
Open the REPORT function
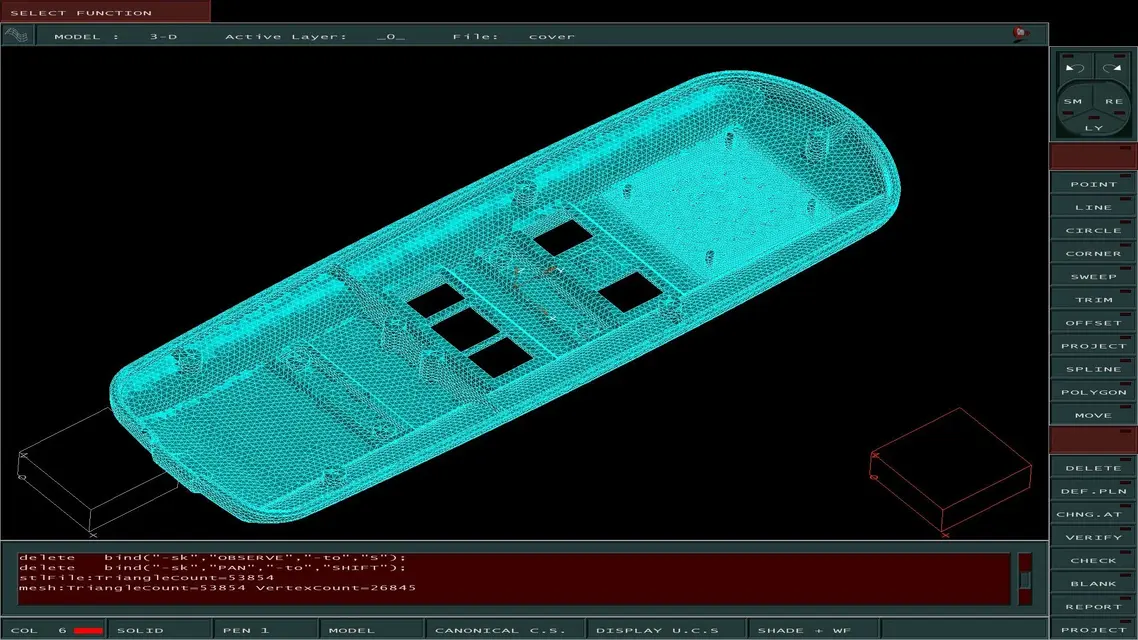(x=1093, y=607)
